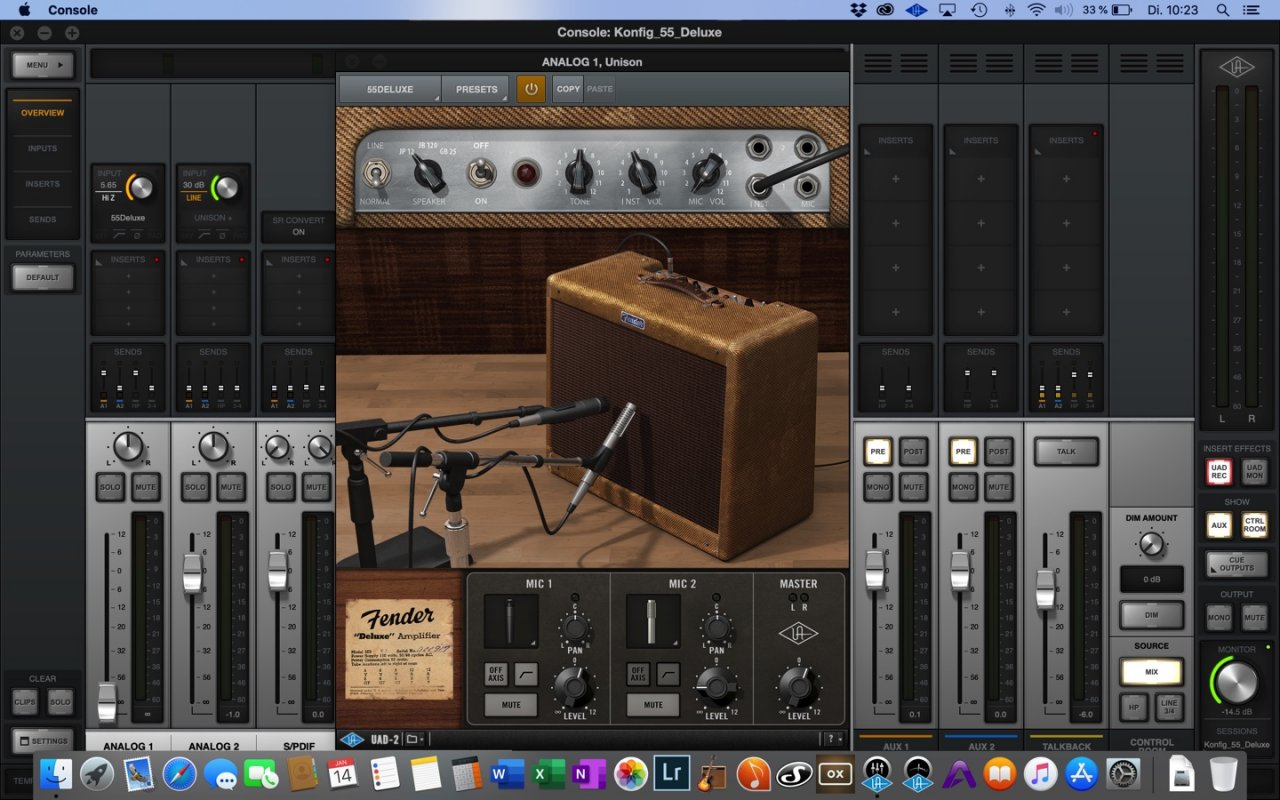Image resolution: width=1280 pixels, height=800 pixels.
Task: Solo the ANALOG 1 channel
Action: click(110, 487)
